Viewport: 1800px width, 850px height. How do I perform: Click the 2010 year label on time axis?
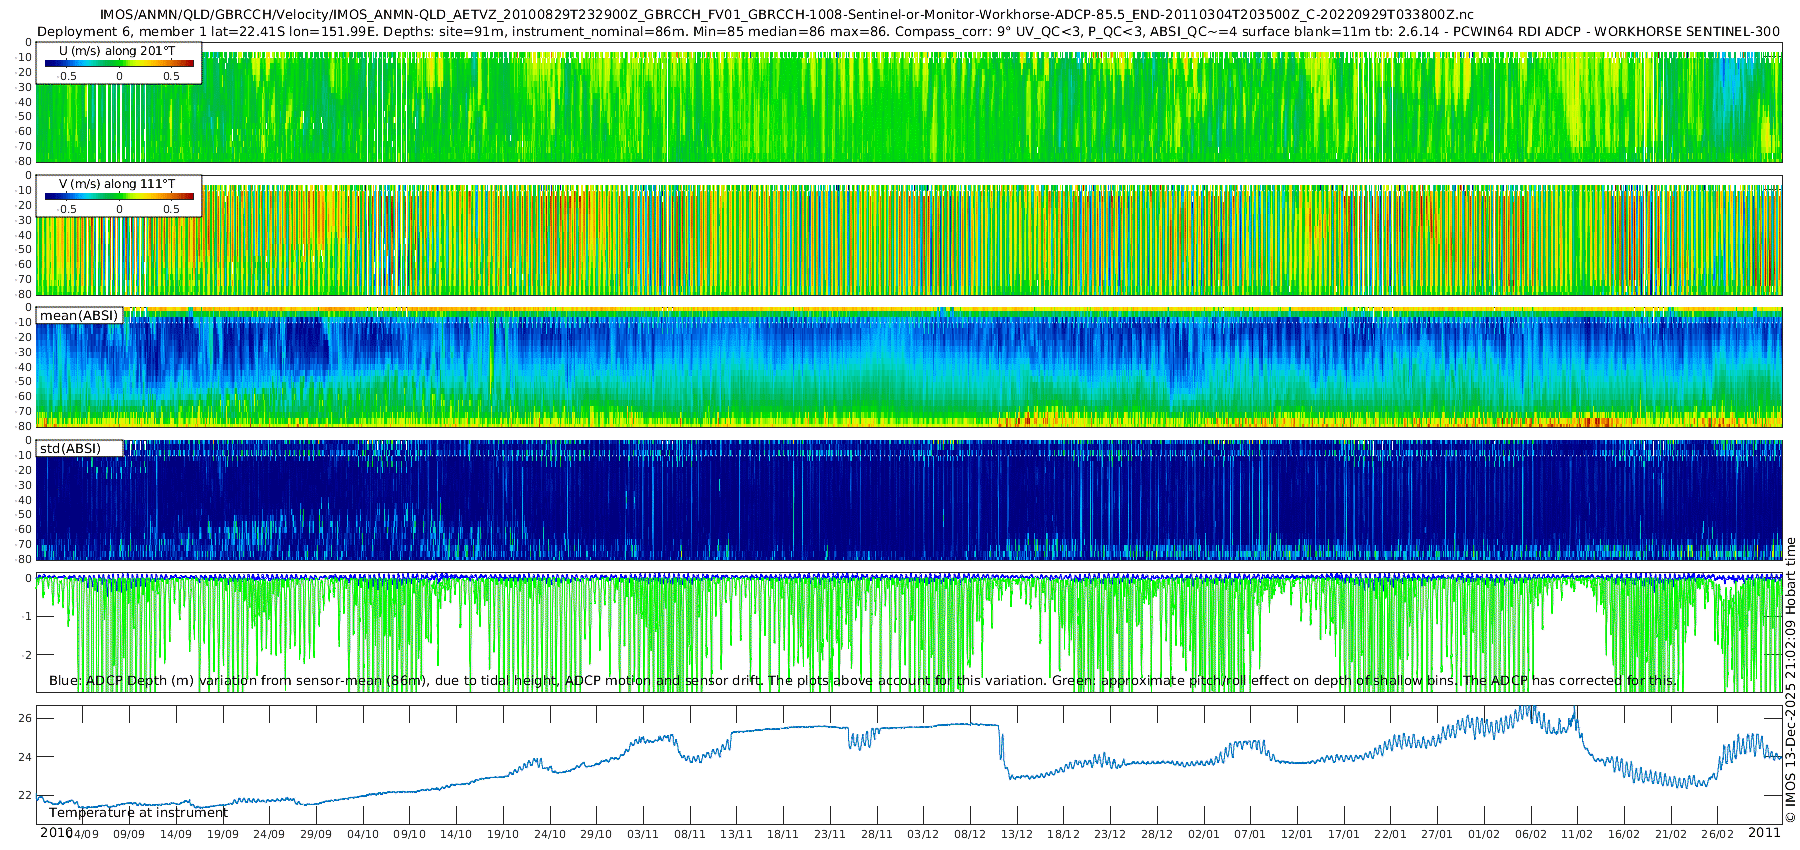point(55,833)
